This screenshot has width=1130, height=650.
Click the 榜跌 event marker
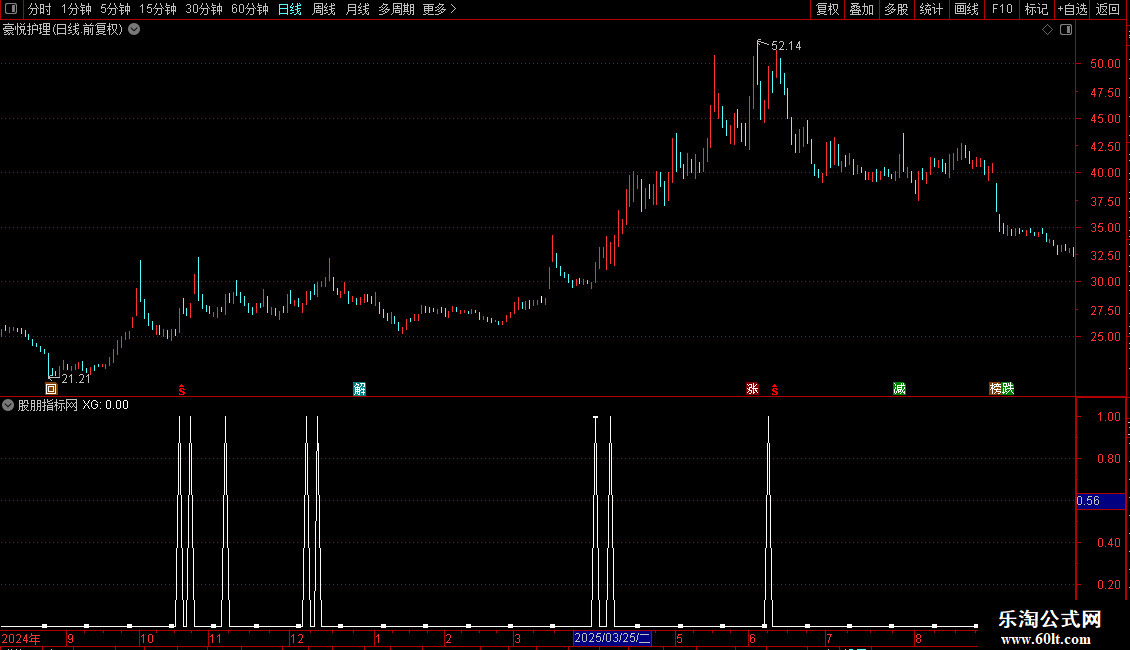tap(1002, 389)
